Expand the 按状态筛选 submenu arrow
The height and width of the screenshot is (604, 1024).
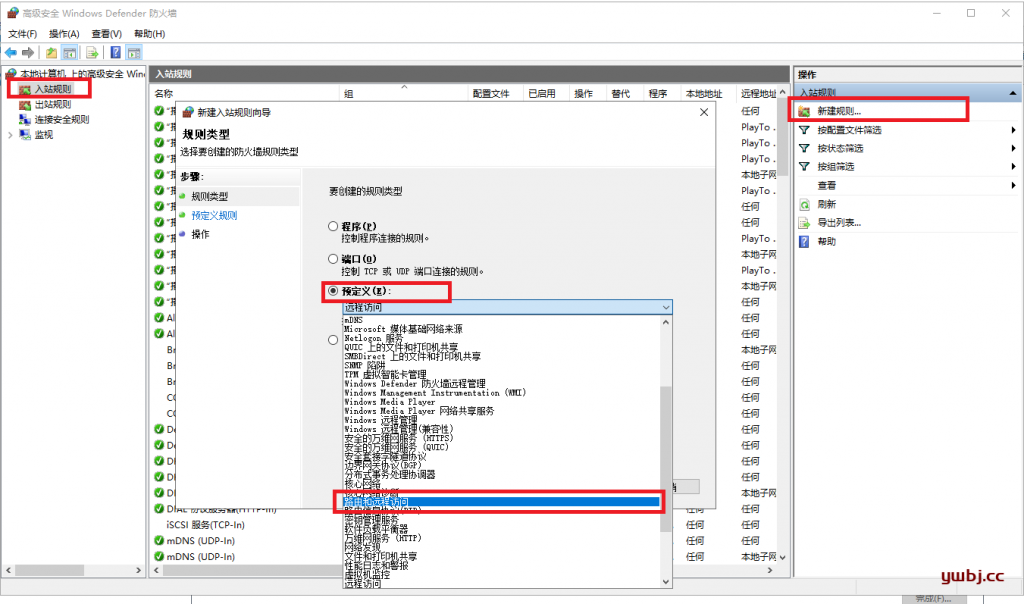pos(1013,148)
